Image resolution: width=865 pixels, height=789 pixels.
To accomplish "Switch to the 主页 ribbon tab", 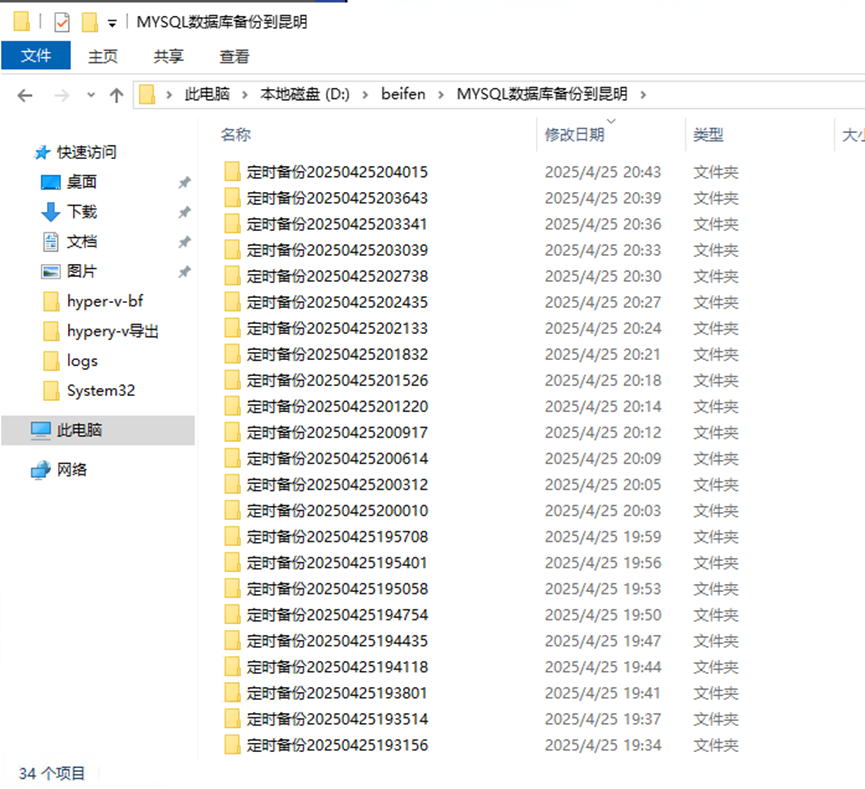I will click(x=103, y=56).
